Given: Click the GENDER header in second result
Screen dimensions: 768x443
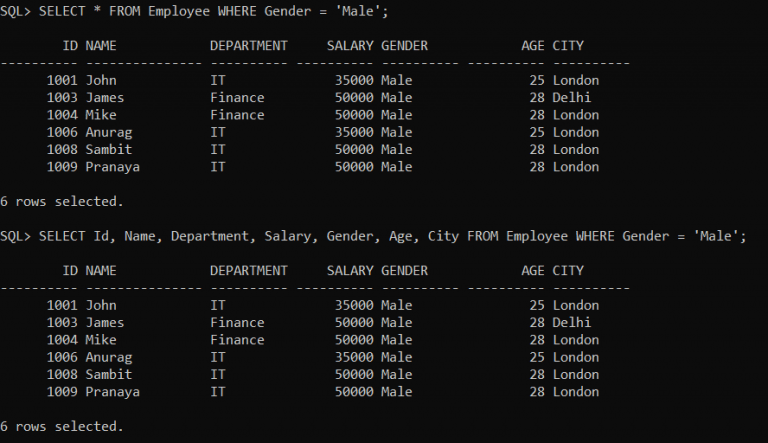Looking at the screenshot, I should tap(405, 271).
